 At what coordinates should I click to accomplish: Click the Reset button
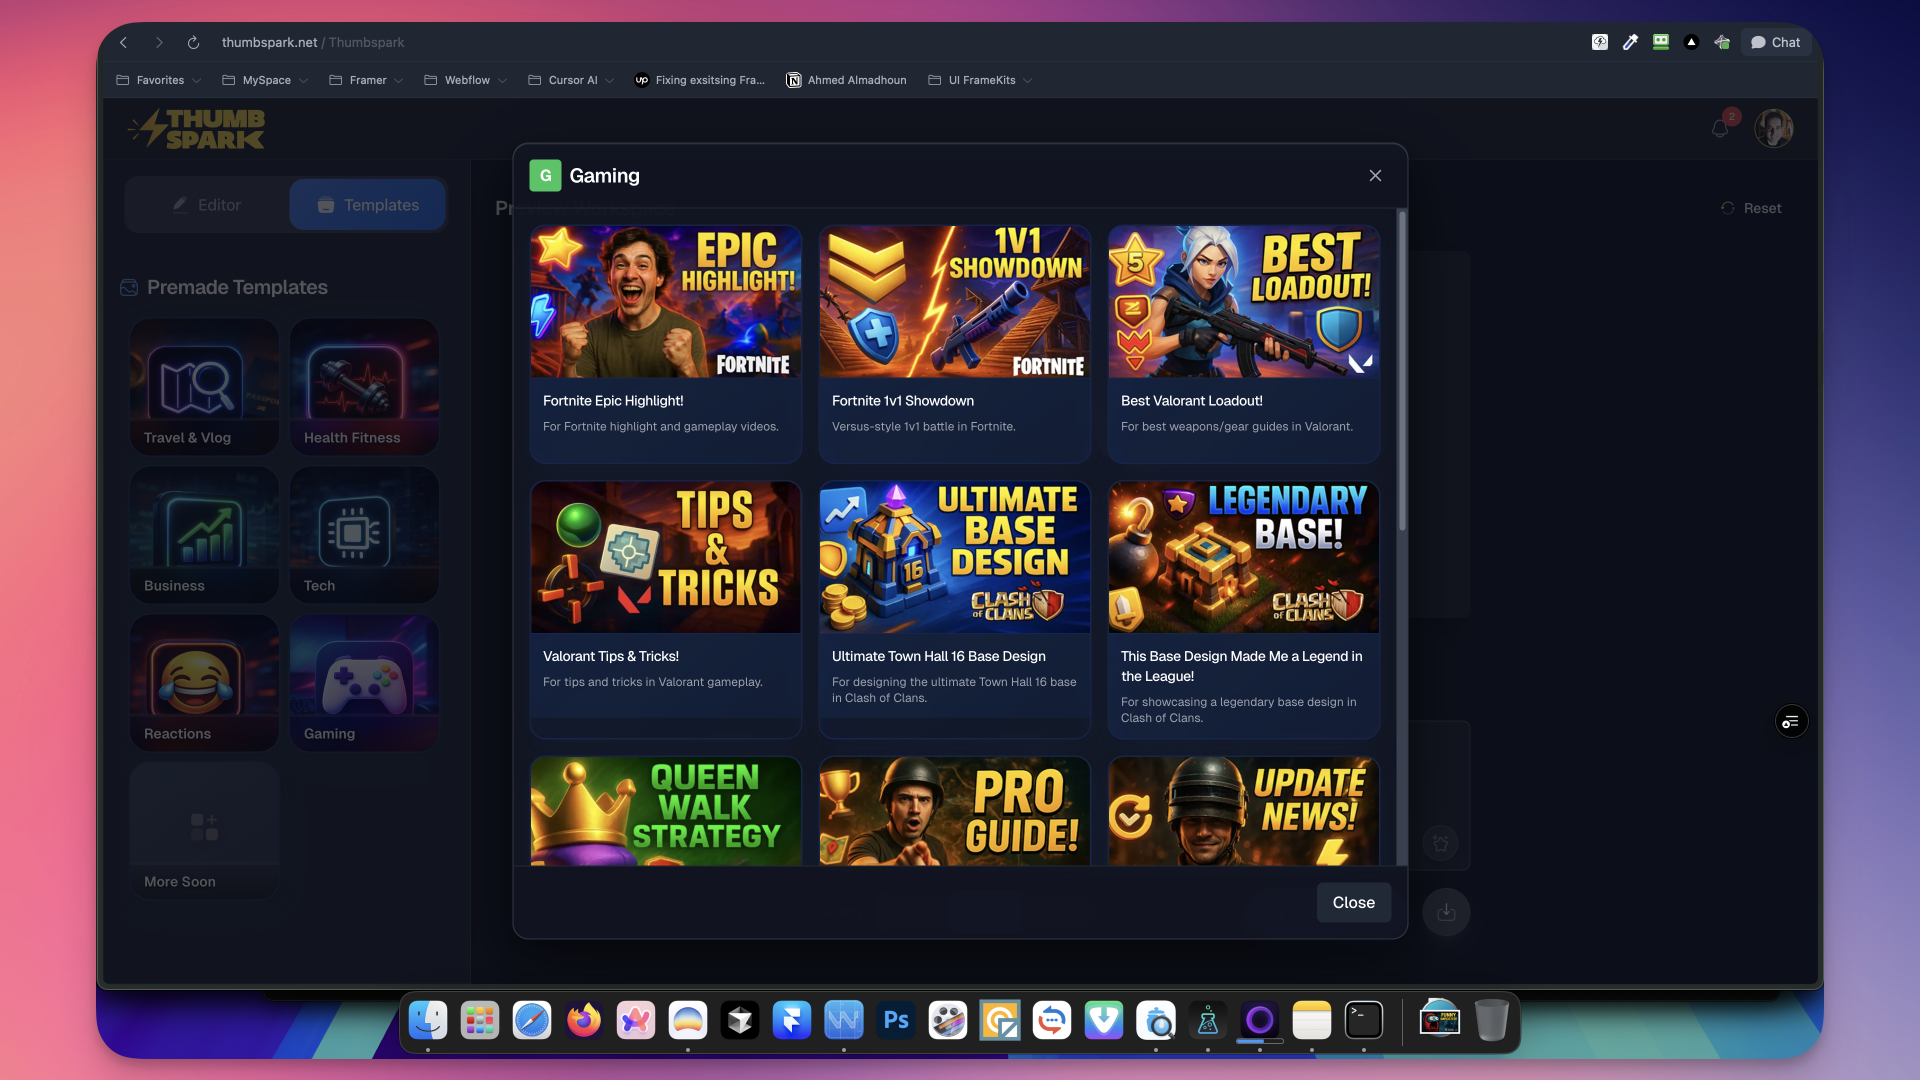pos(1751,208)
